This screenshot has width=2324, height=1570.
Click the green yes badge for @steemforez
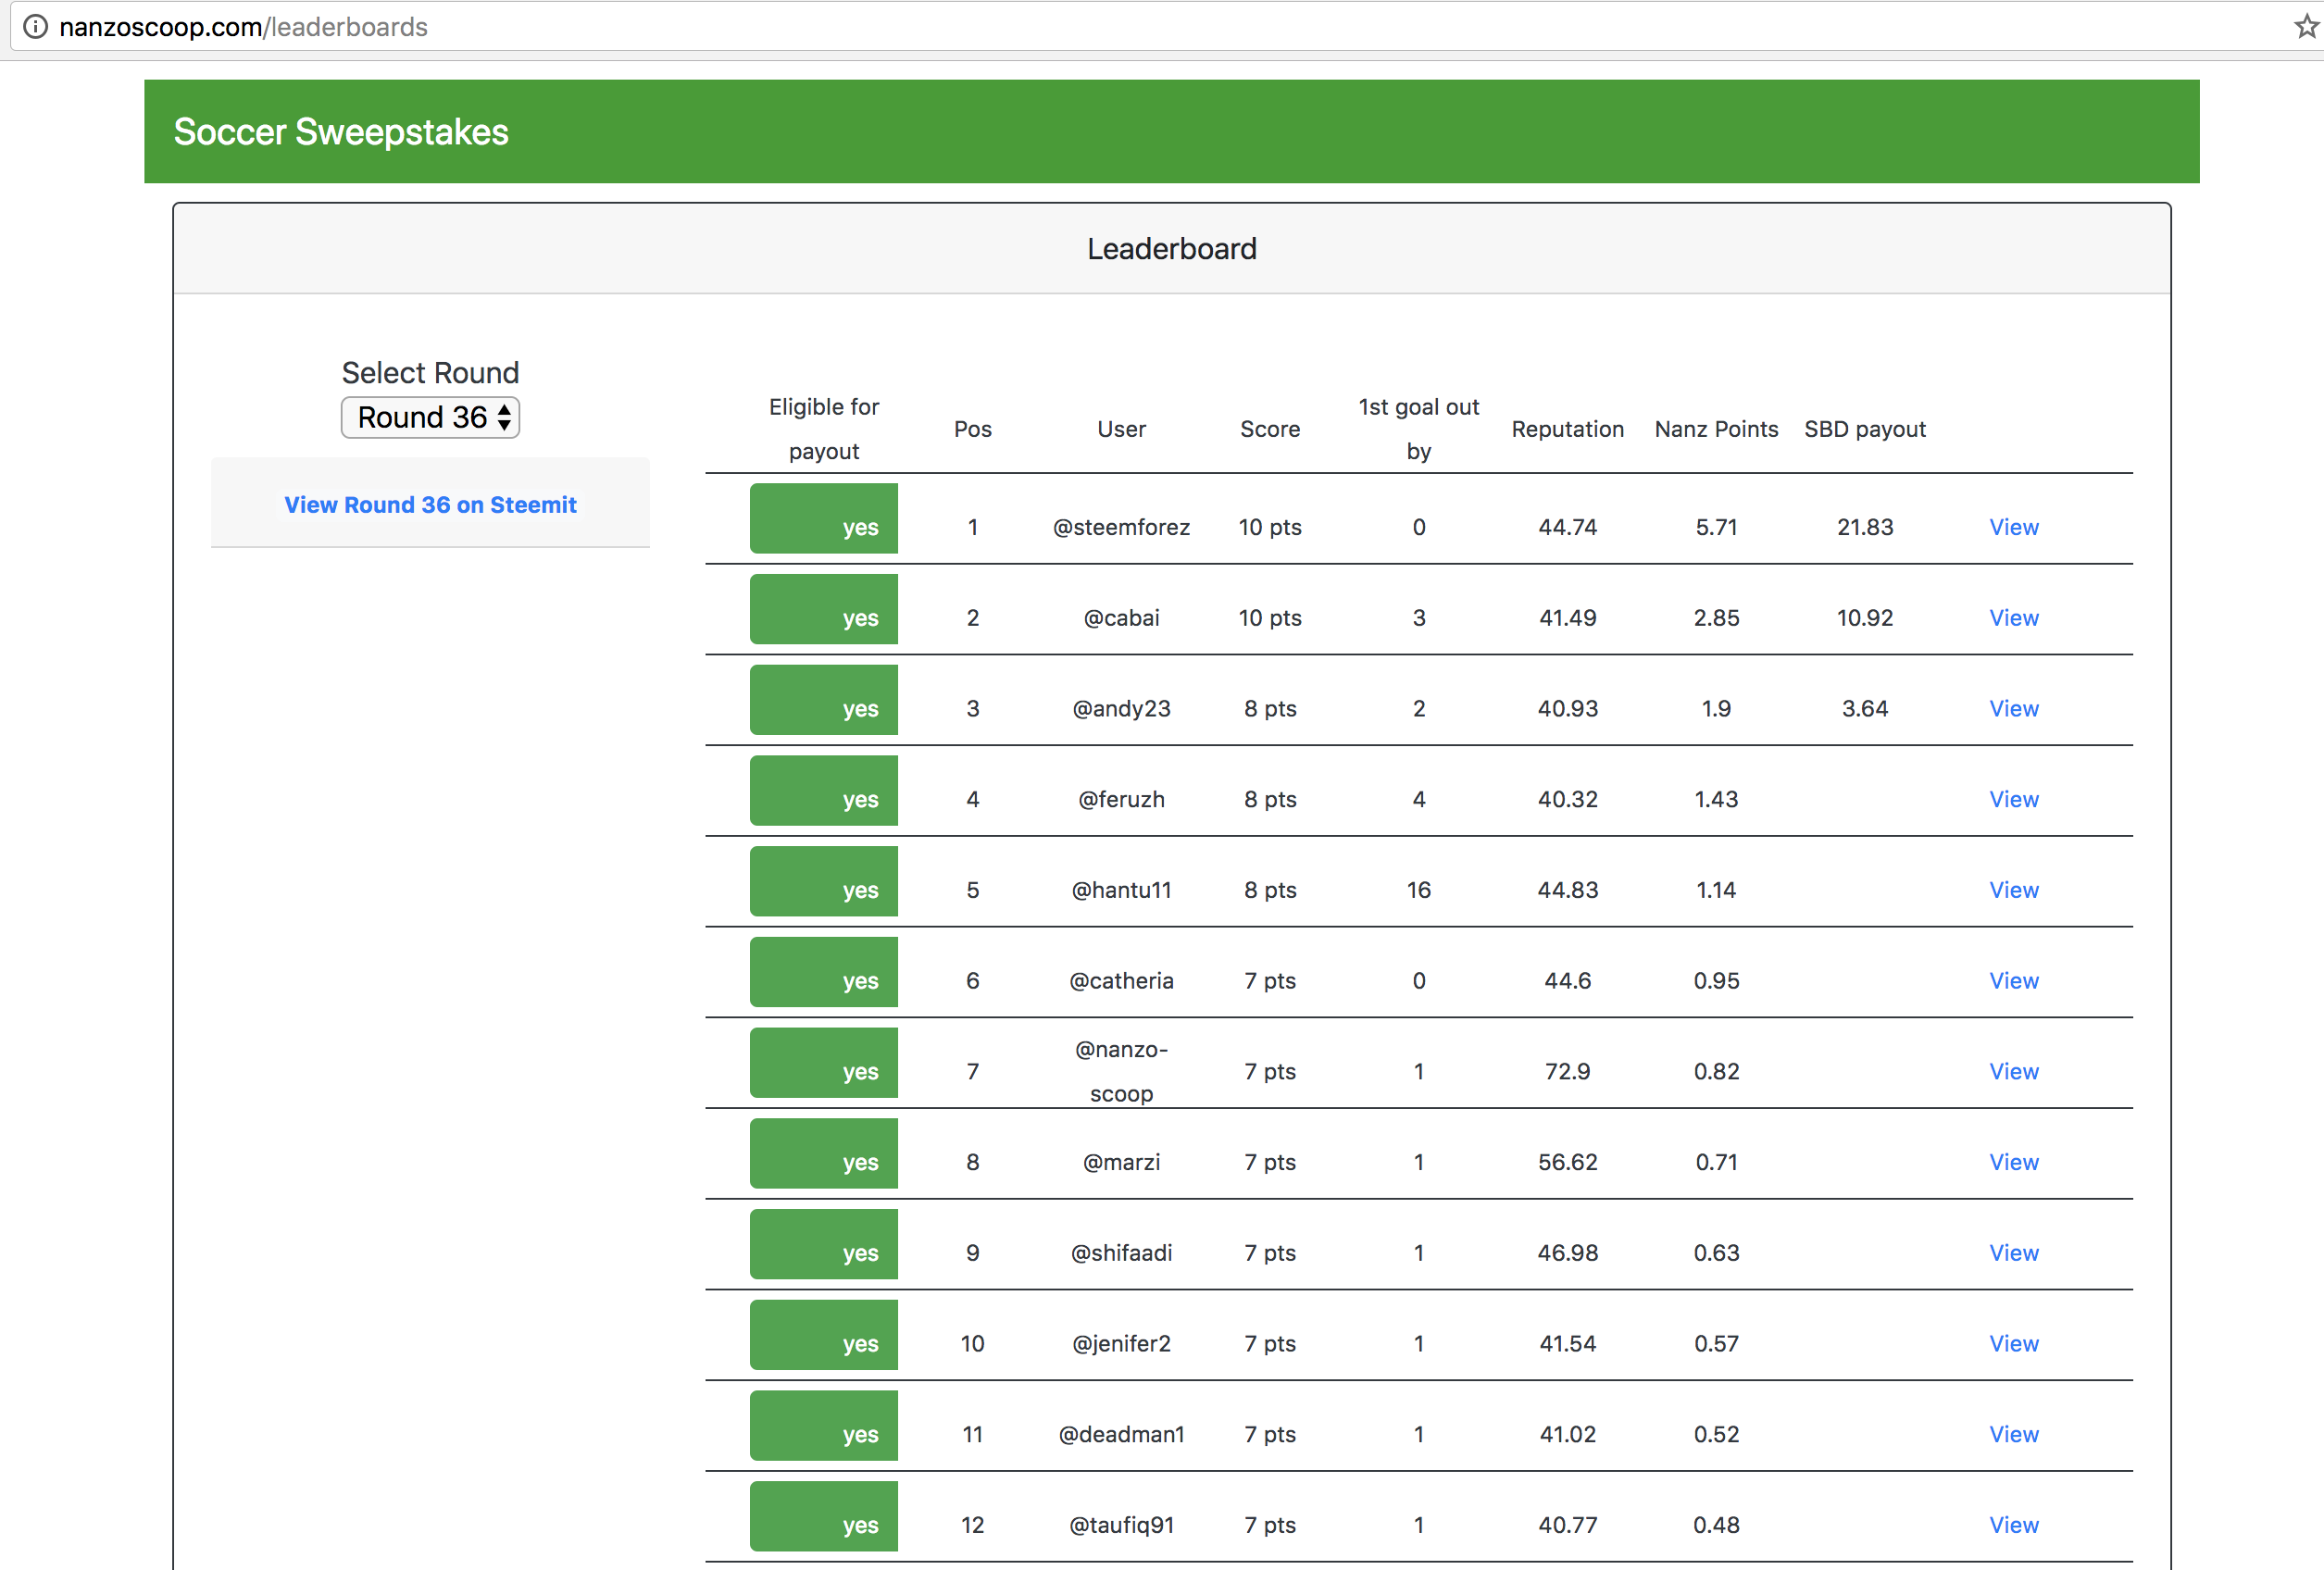824,519
